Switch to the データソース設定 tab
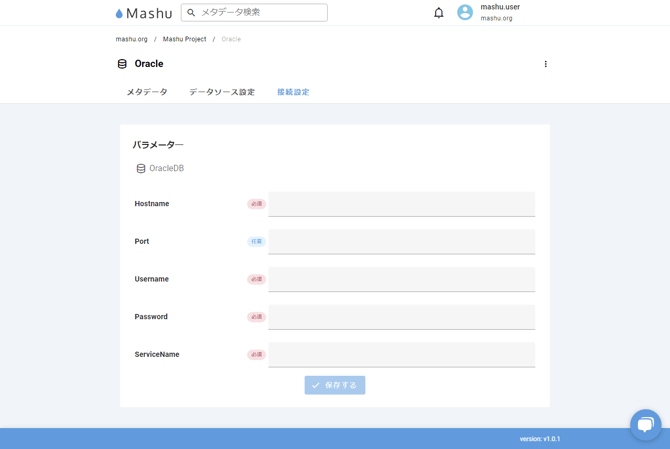 click(222, 92)
